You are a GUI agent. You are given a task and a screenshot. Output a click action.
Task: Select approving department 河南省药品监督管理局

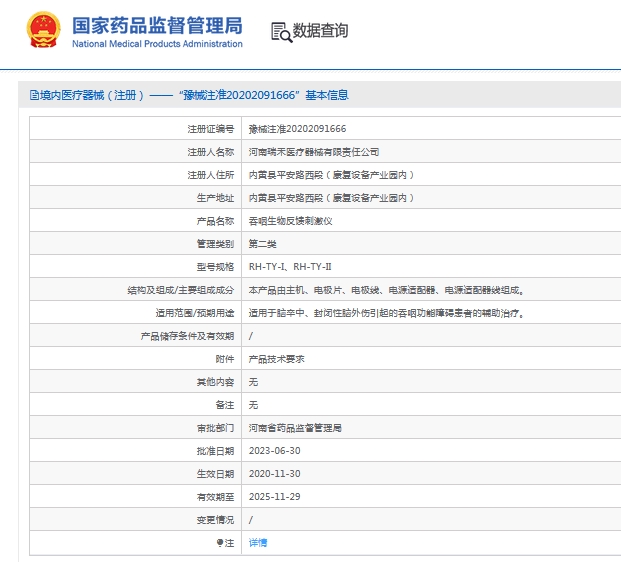point(295,428)
